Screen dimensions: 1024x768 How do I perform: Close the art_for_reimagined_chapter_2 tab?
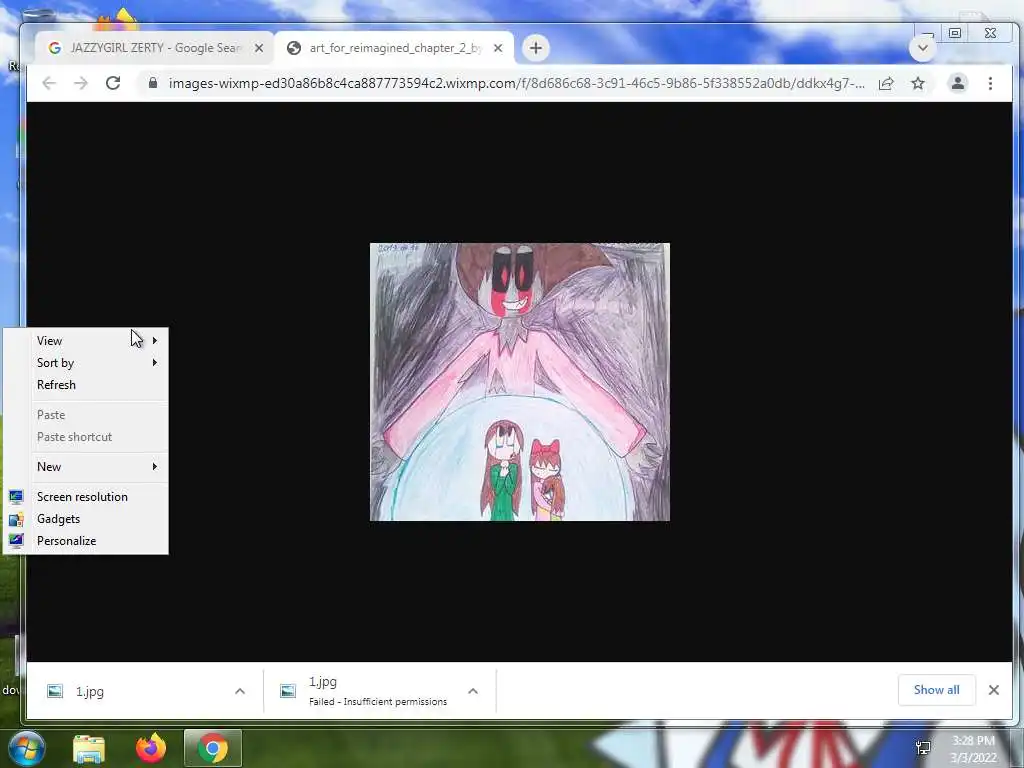click(498, 48)
